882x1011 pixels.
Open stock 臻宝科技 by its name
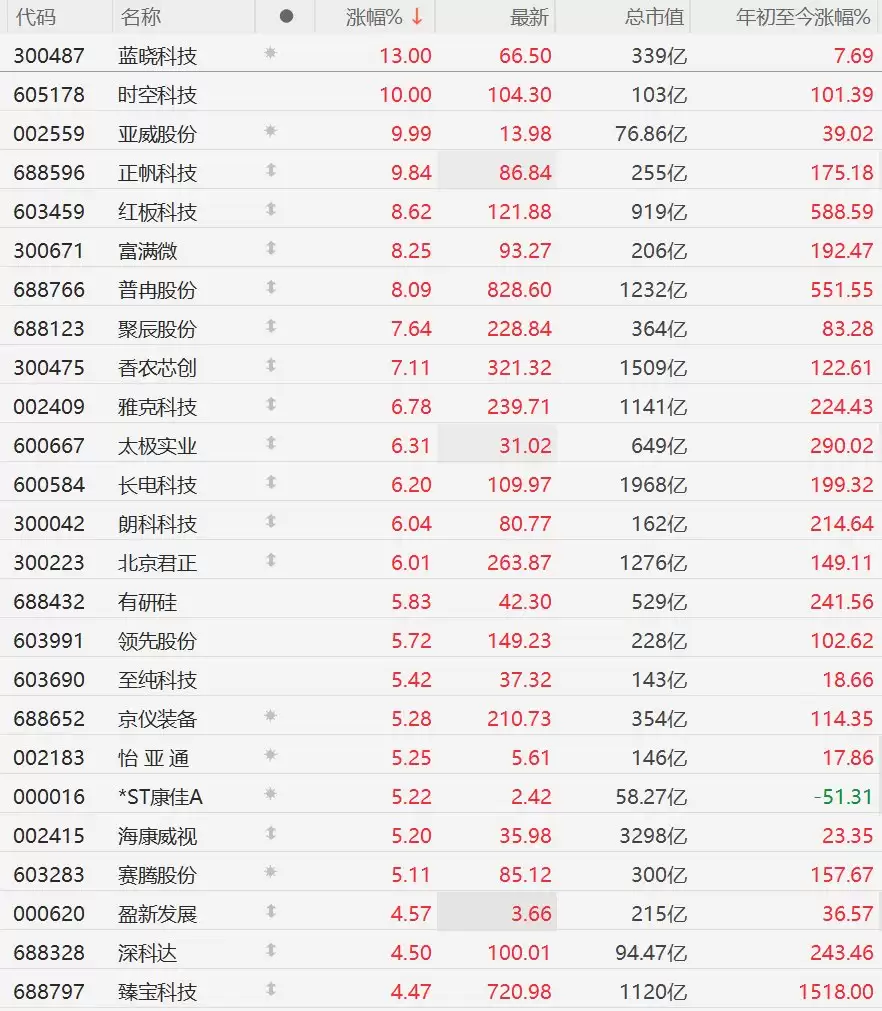(x=157, y=992)
